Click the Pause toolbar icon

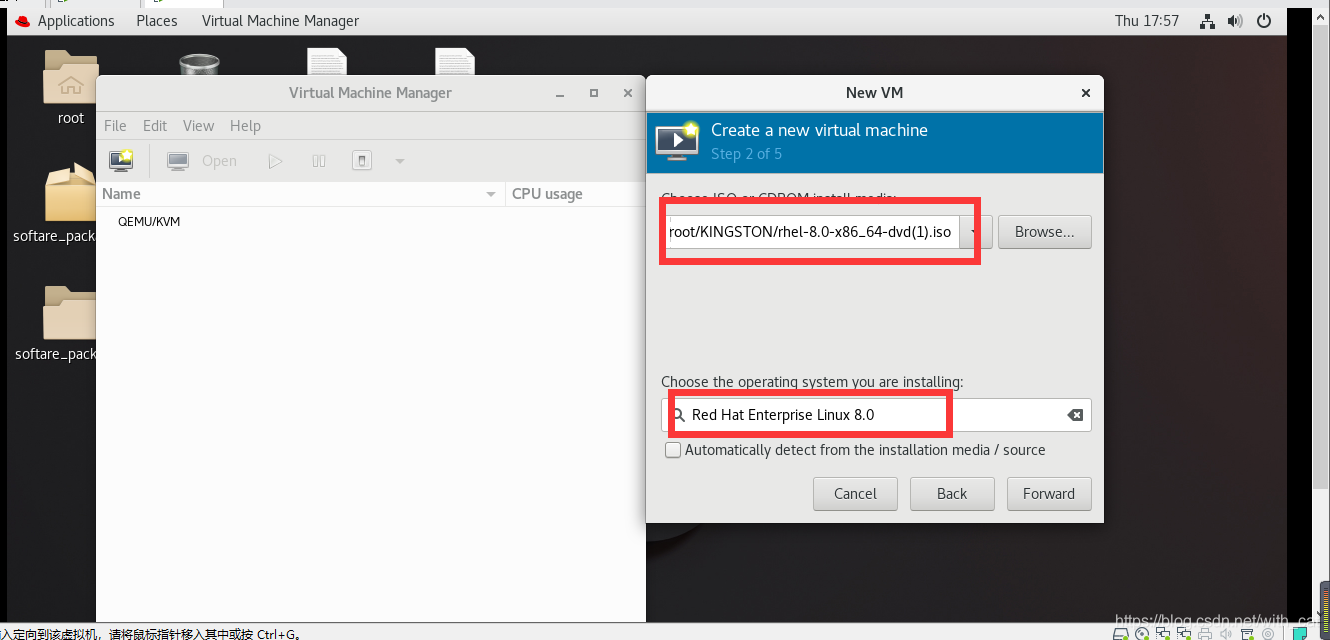pyautogui.click(x=319, y=160)
